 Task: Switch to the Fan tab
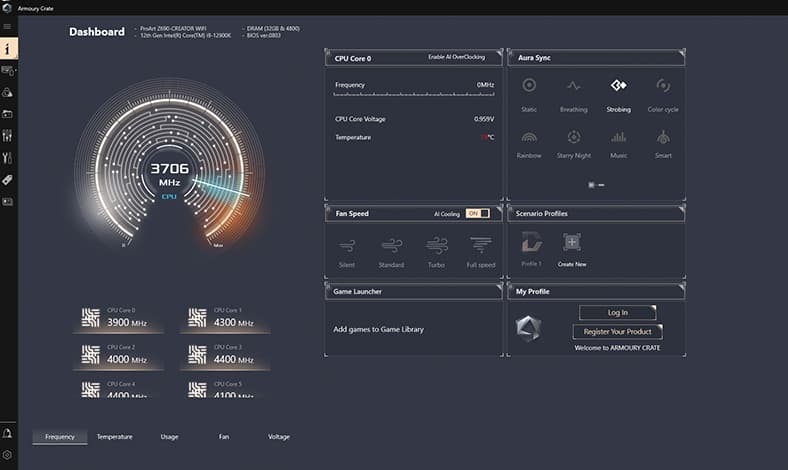pyautogui.click(x=224, y=437)
